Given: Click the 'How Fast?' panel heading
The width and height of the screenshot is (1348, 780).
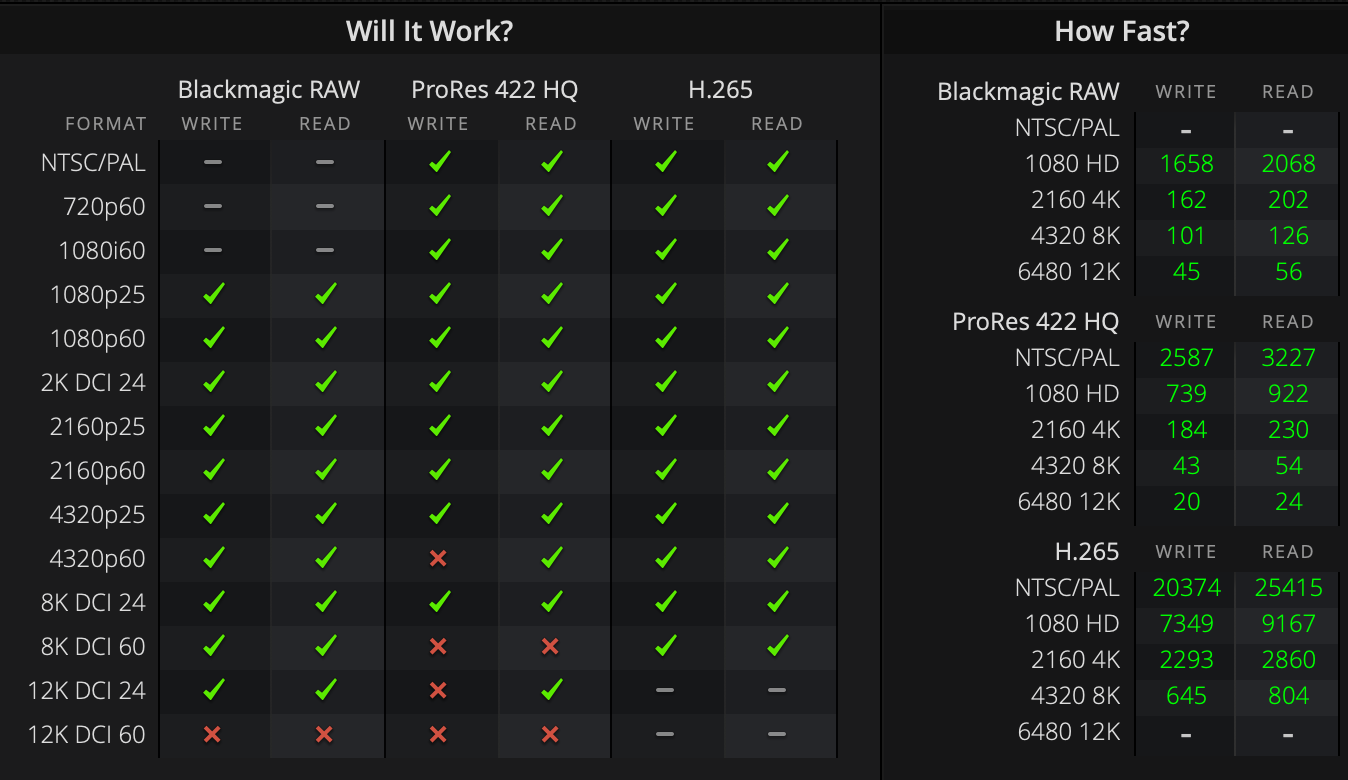Looking at the screenshot, I should point(1122,31).
